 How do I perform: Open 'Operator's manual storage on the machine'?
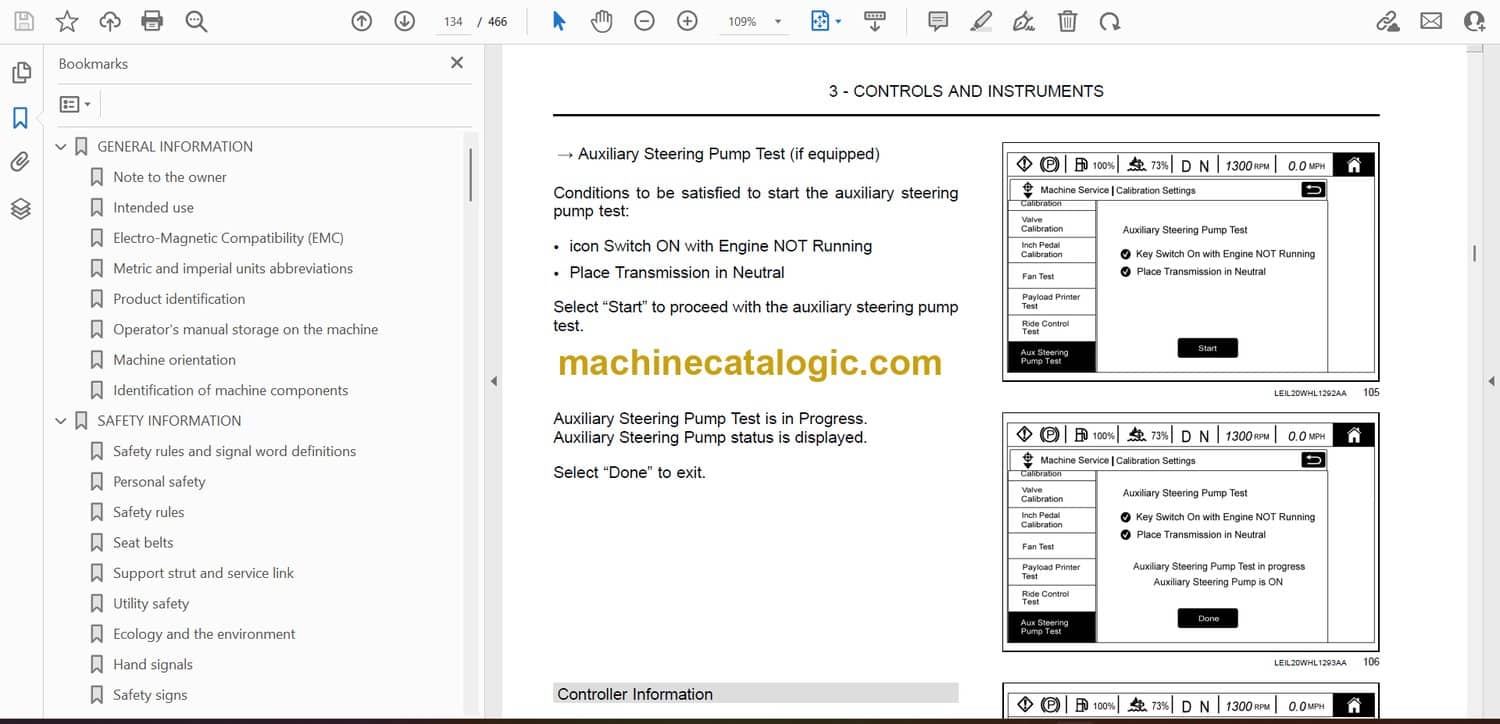246,330
